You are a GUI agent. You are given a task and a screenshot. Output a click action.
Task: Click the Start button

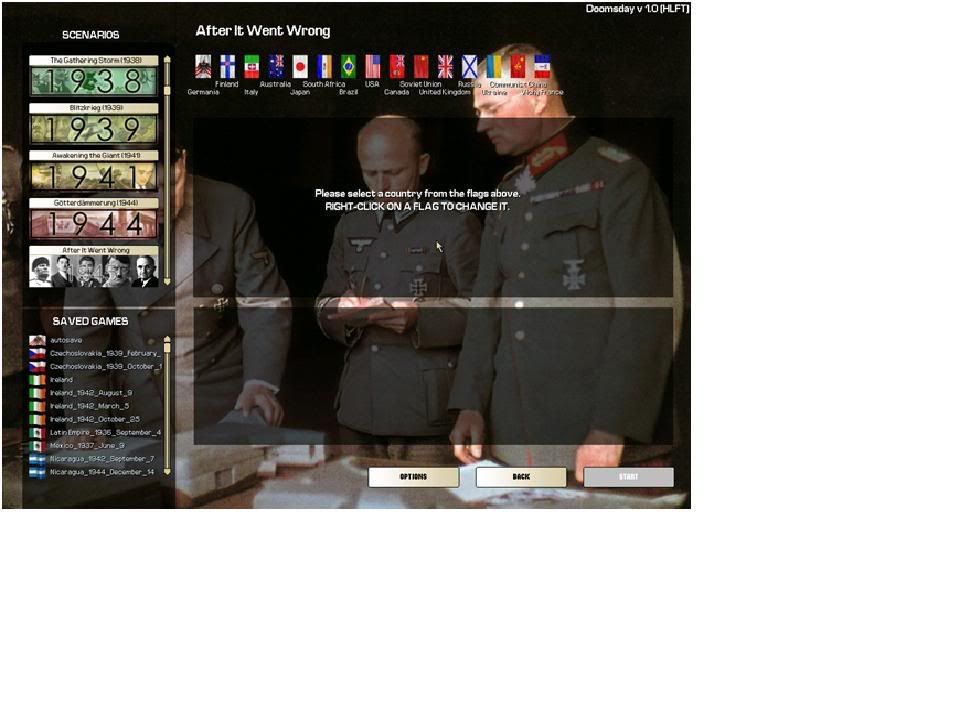click(x=628, y=477)
